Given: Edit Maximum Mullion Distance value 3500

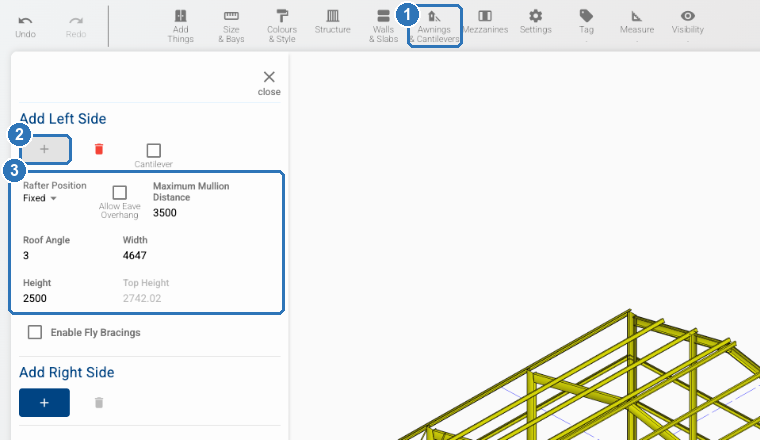Looking at the screenshot, I should (x=165, y=213).
